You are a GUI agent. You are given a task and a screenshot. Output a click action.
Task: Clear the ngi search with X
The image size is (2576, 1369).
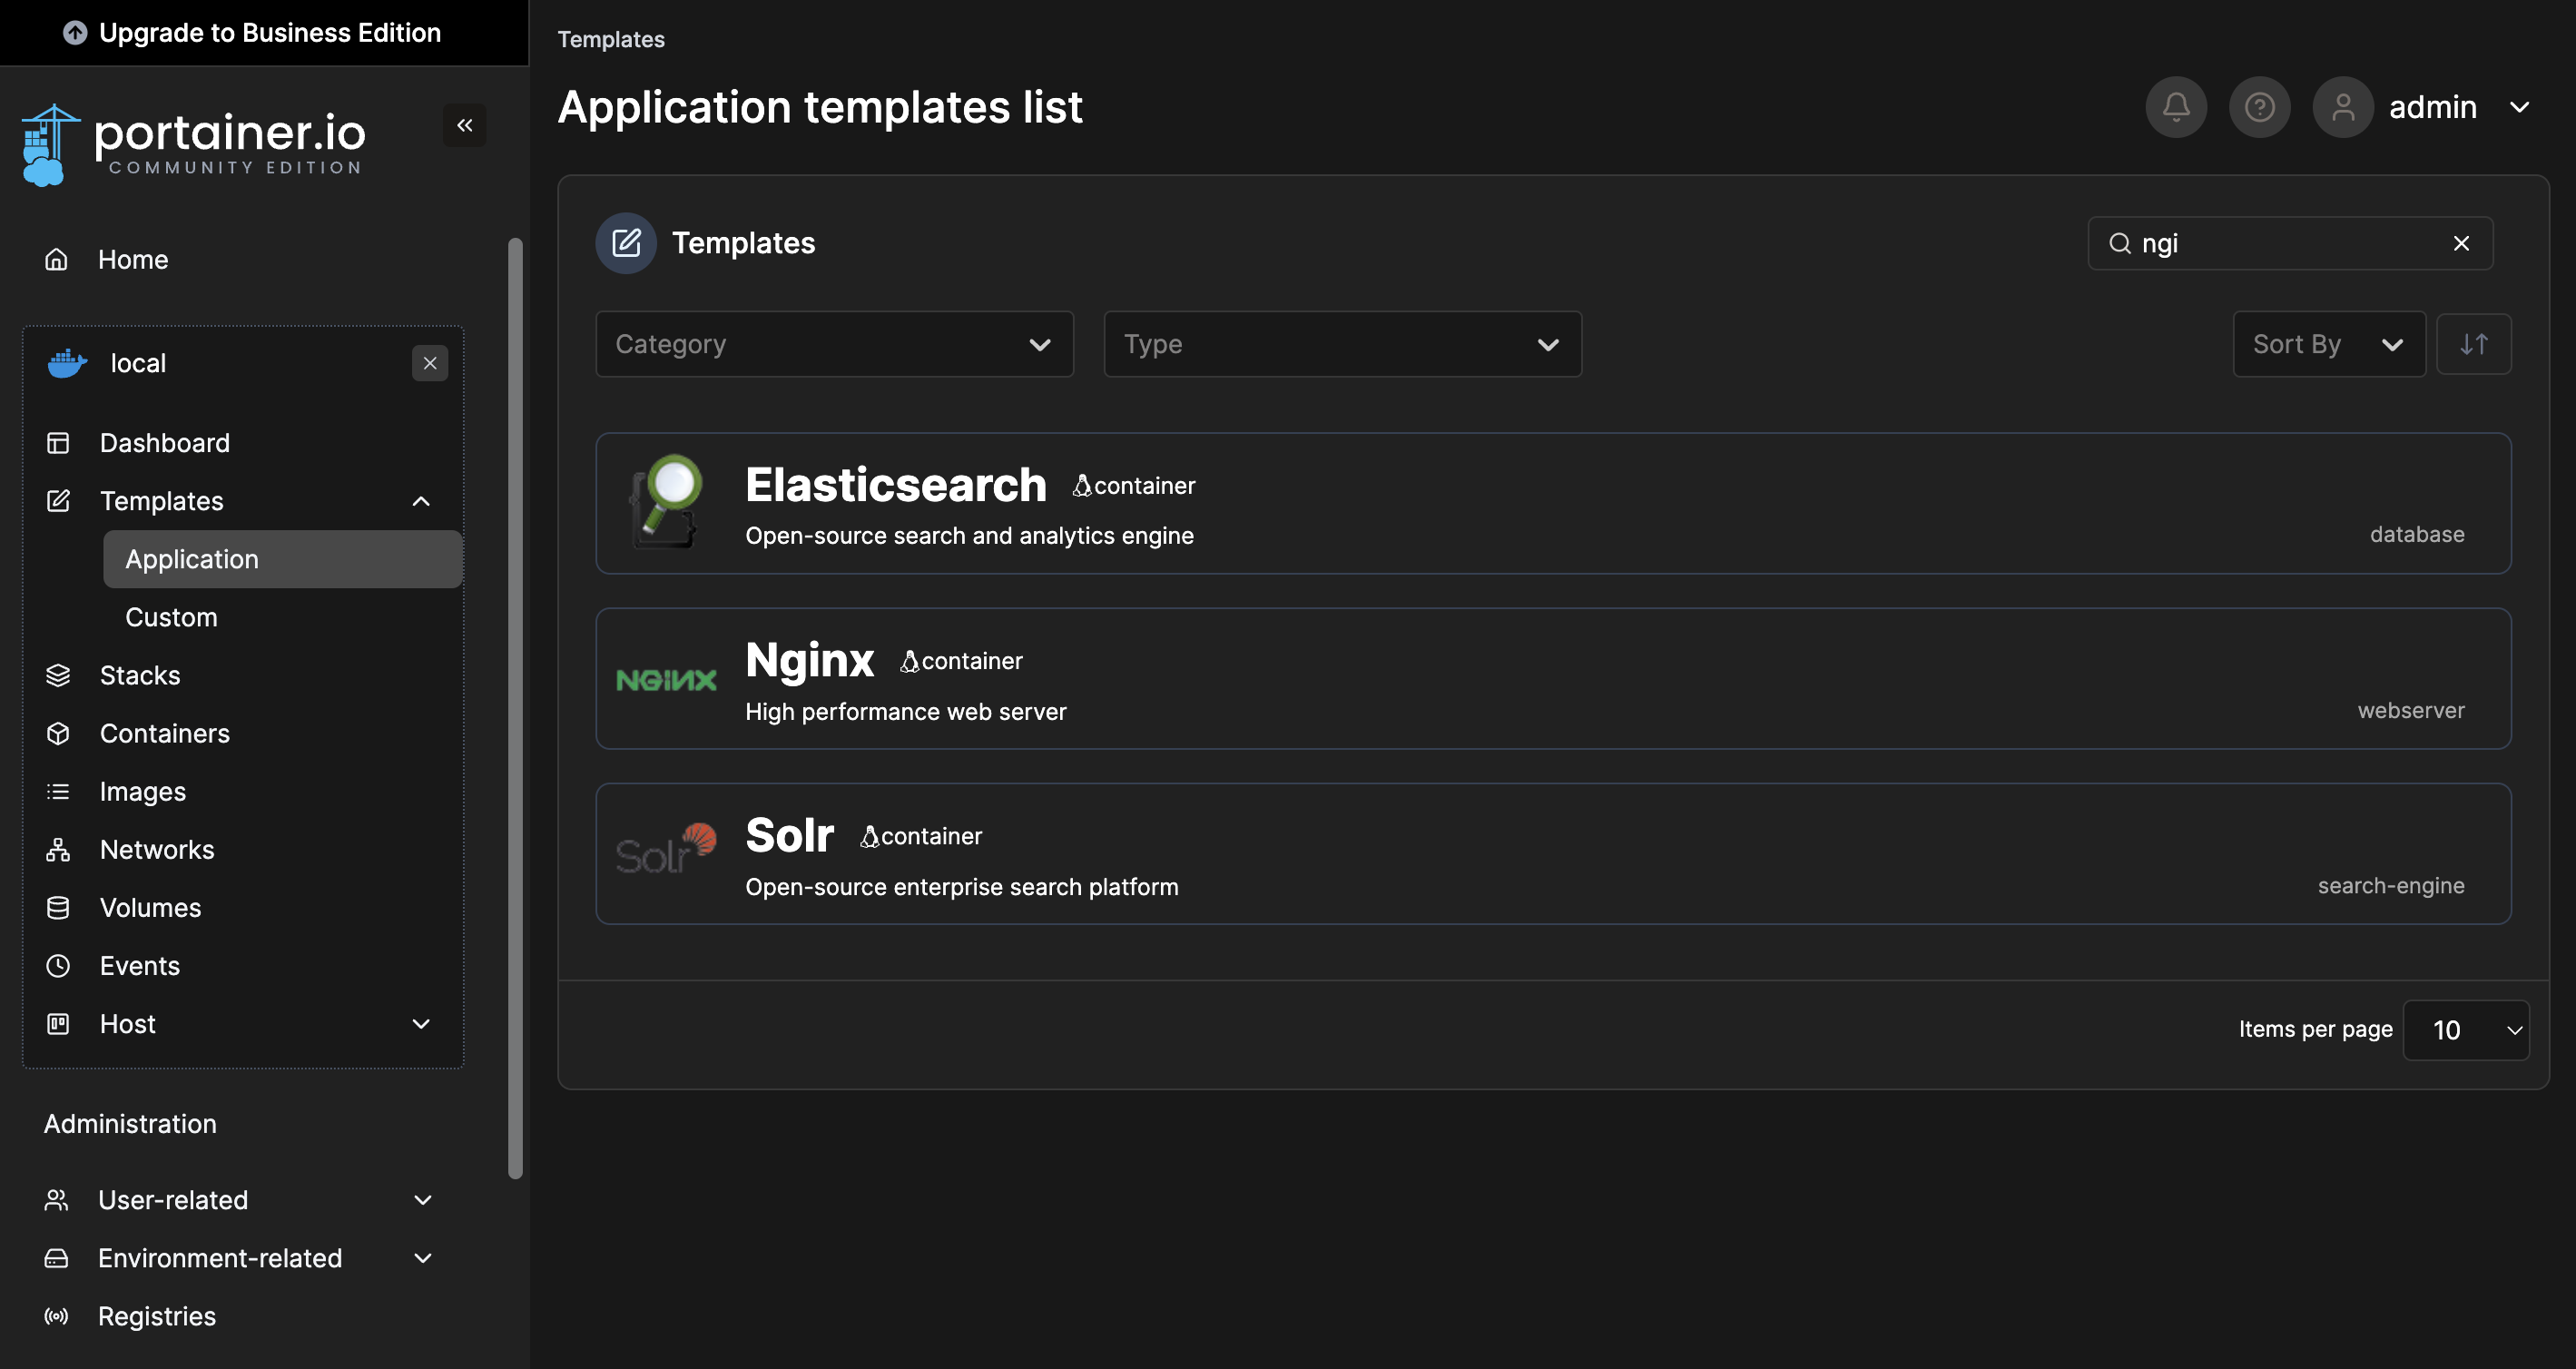(2462, 243)
